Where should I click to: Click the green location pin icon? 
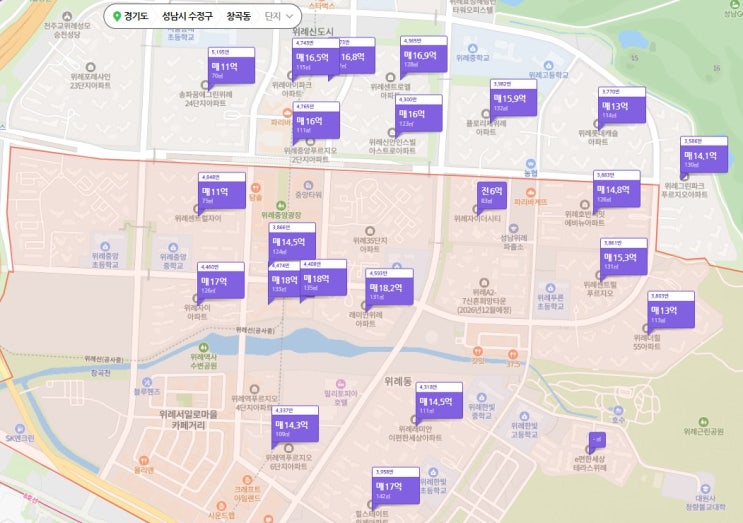(117, 17)
